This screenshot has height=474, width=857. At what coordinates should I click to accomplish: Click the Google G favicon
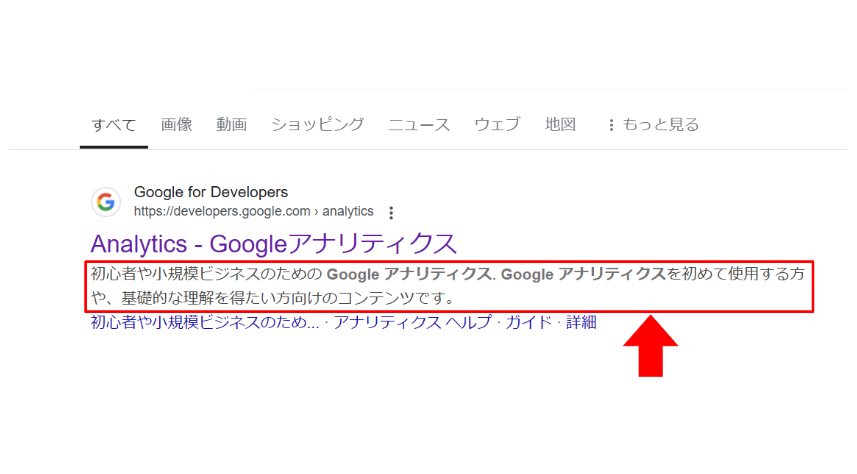point(105,202)
